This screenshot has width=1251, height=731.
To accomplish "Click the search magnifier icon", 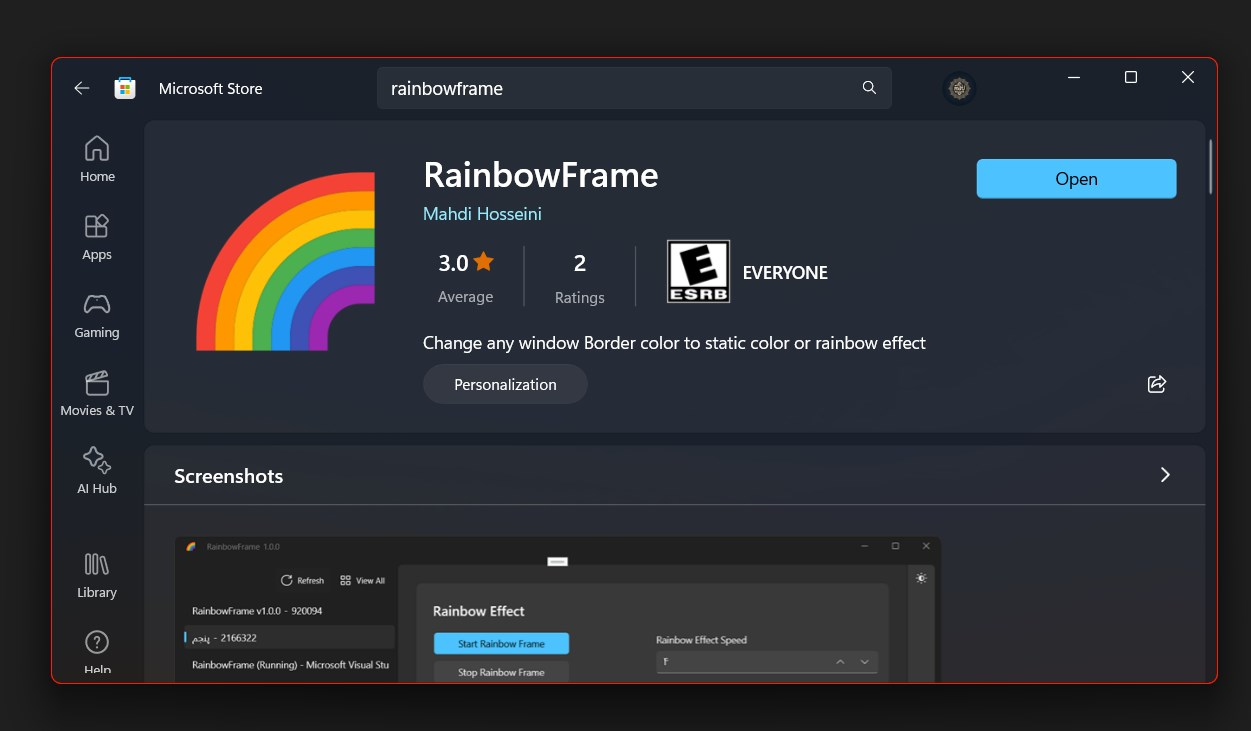I will pyautogui.click(x=869, y=88).
